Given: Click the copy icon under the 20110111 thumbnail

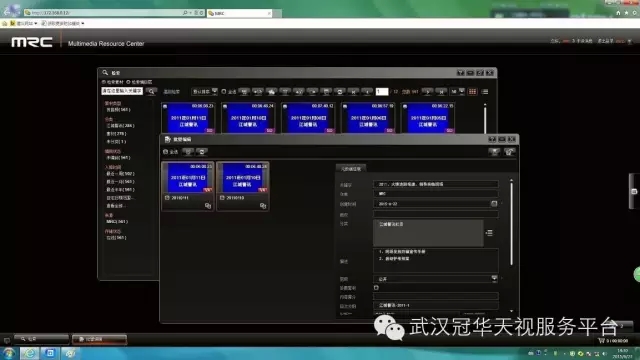Looking at the screenshot, I should point(208,206).
